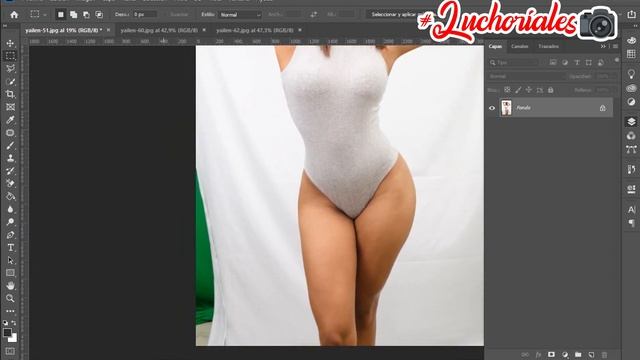Click the Fondo layer thumbnail
The image size is (640, 360).
pyautogui.click(x=506, y=108)
